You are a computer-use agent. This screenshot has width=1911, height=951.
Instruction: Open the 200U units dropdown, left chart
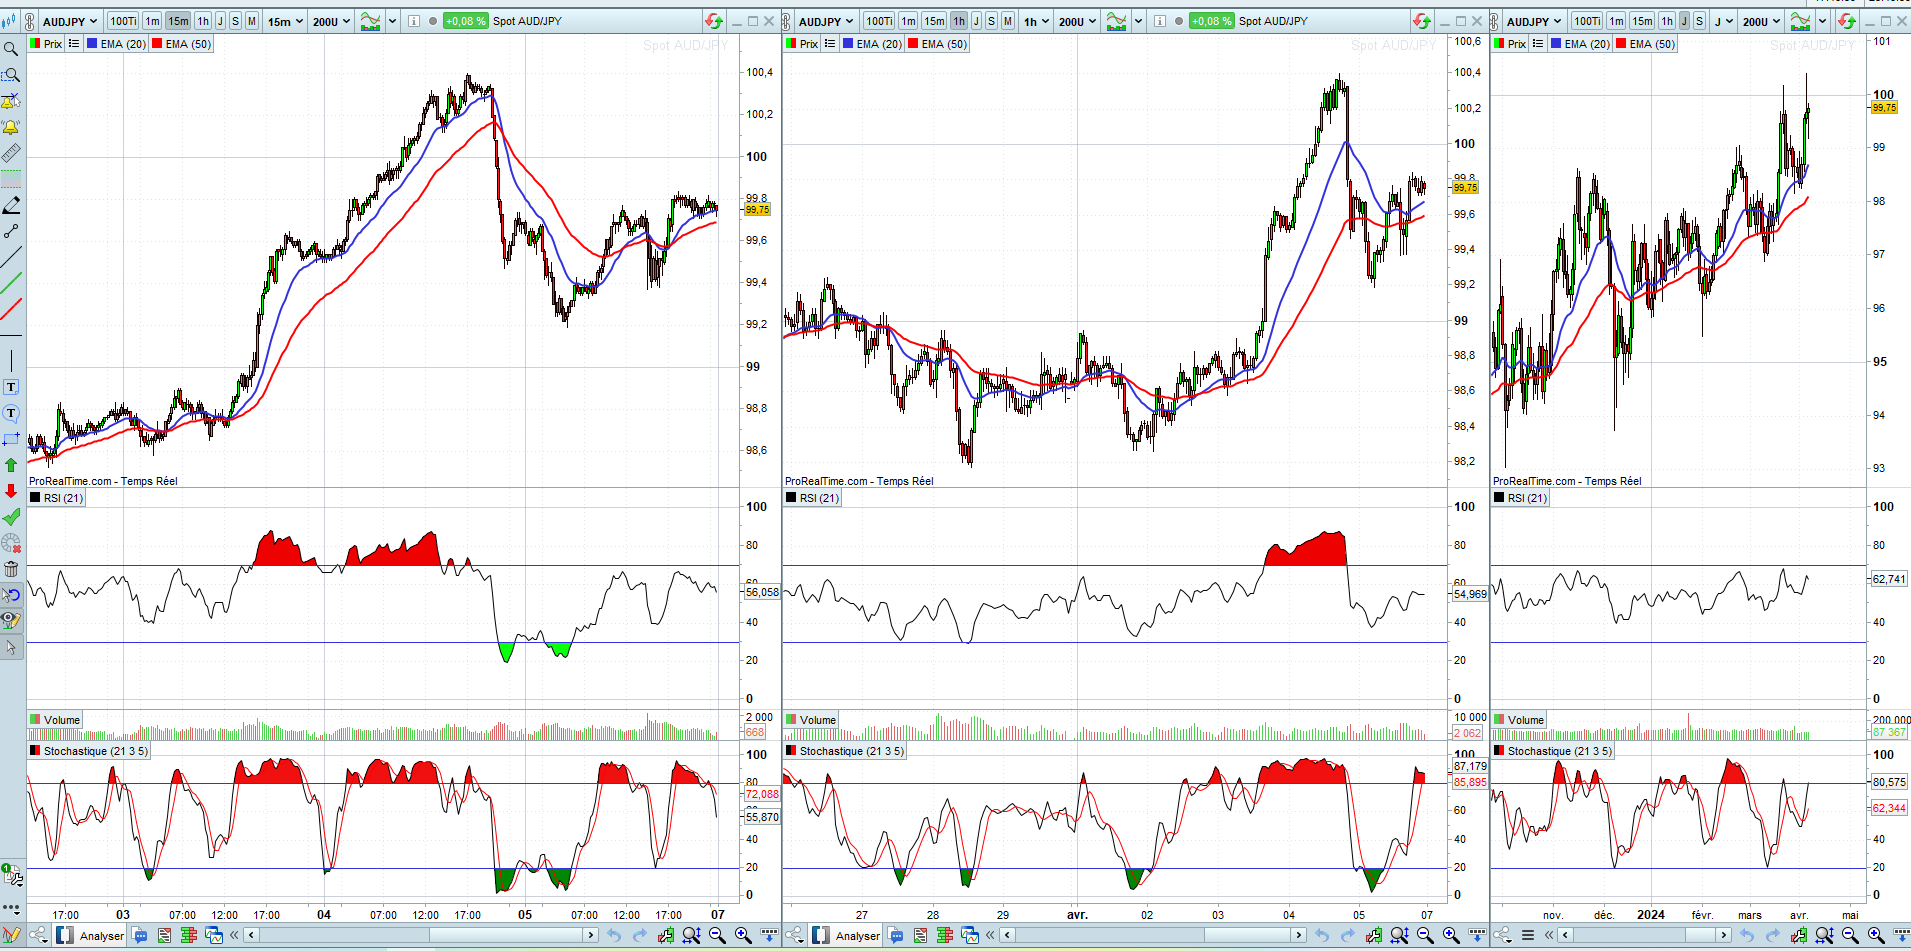pos(331,21)
